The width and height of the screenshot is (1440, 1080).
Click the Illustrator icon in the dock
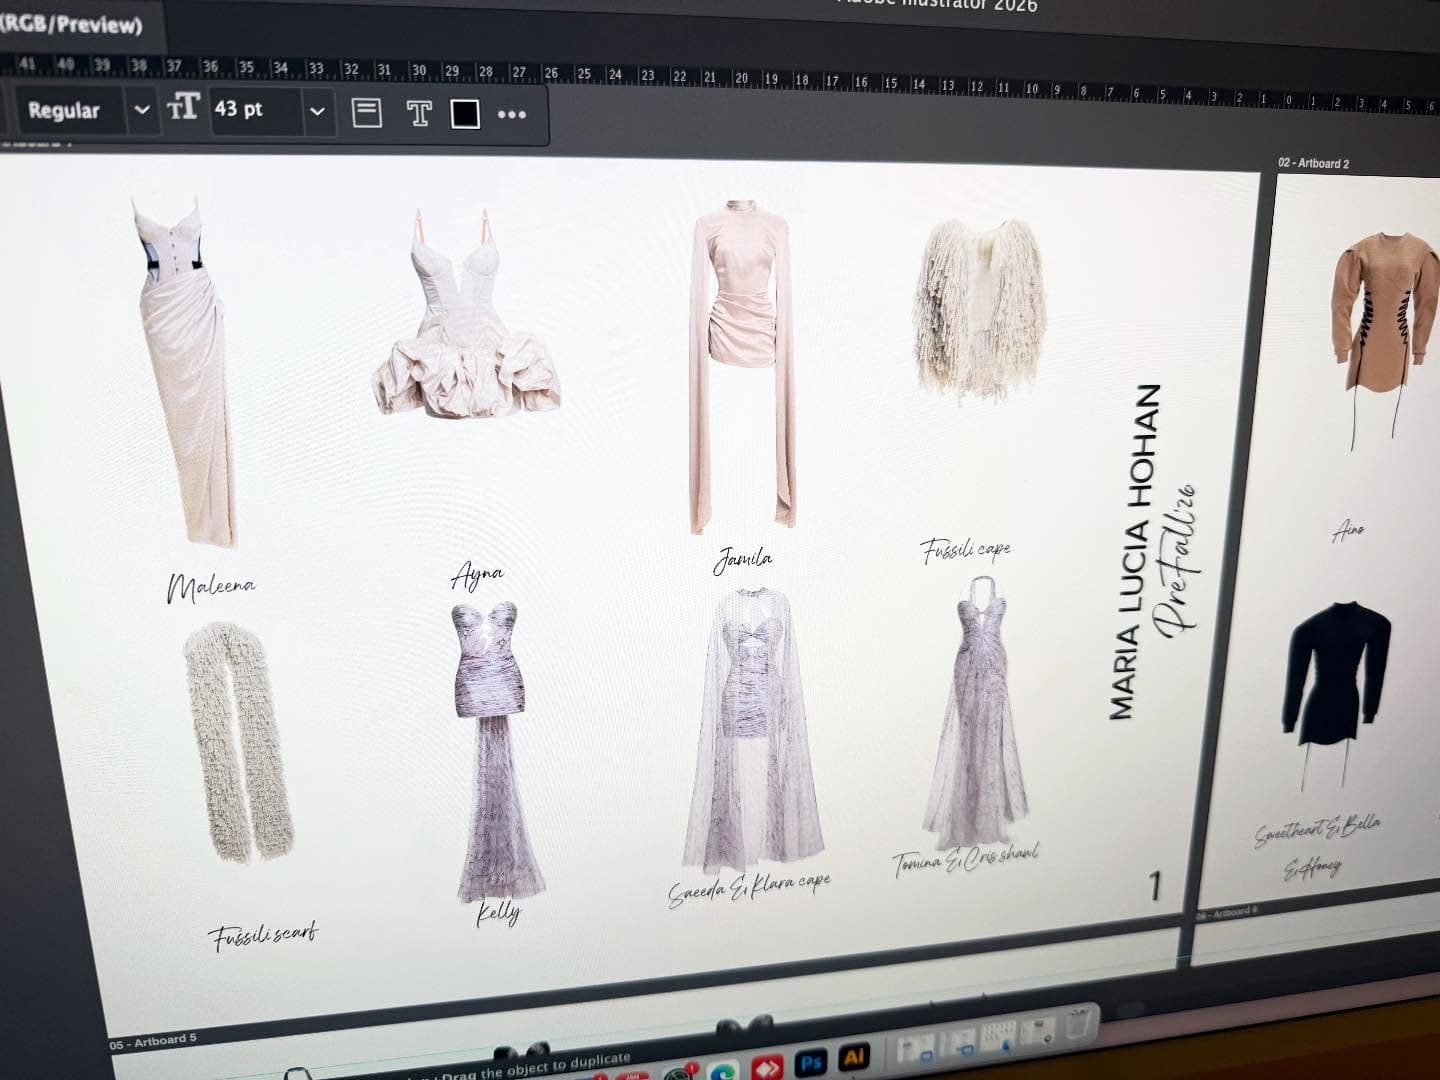pos(853,1056)
